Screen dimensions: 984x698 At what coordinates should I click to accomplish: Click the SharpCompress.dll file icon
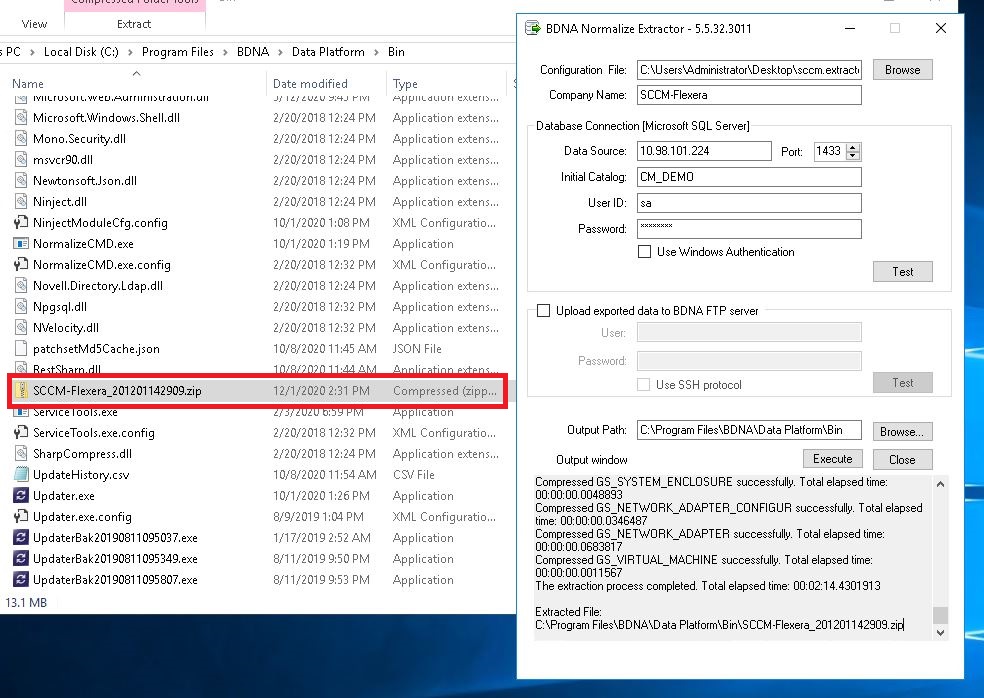pos(21,453)
